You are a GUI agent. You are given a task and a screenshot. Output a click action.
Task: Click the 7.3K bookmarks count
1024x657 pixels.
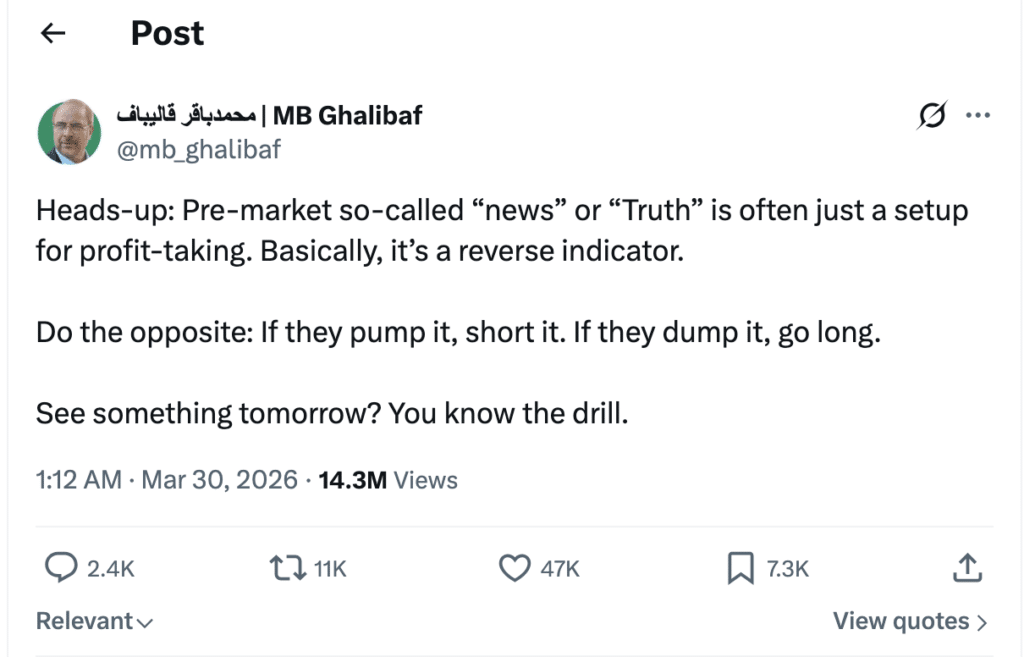[x=787, y=569]
